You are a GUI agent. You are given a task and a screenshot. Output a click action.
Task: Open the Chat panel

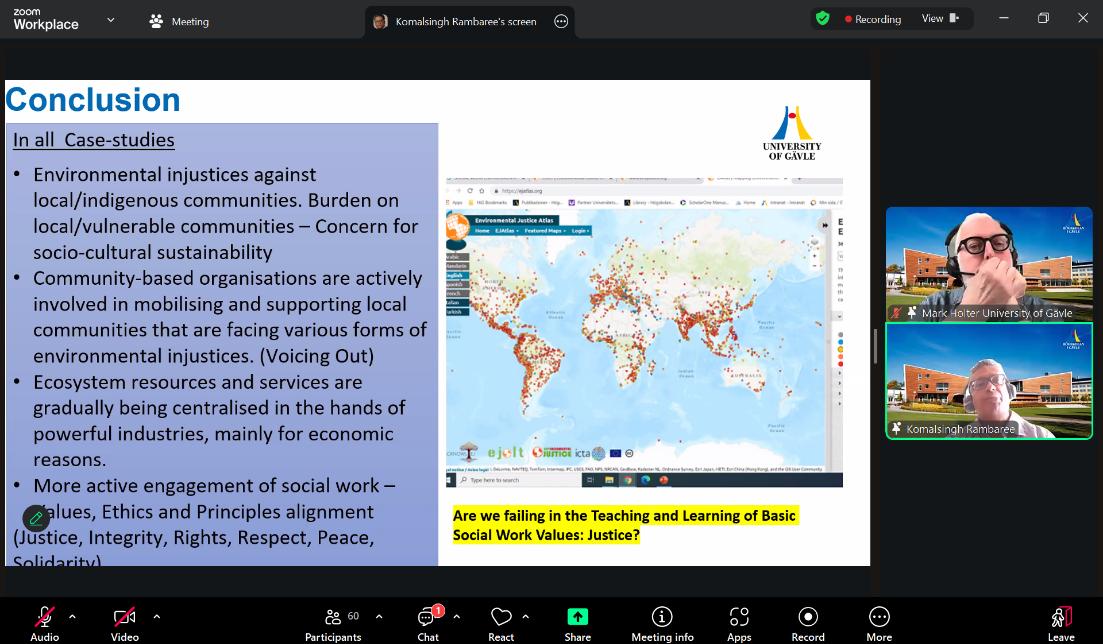[428, 624]
